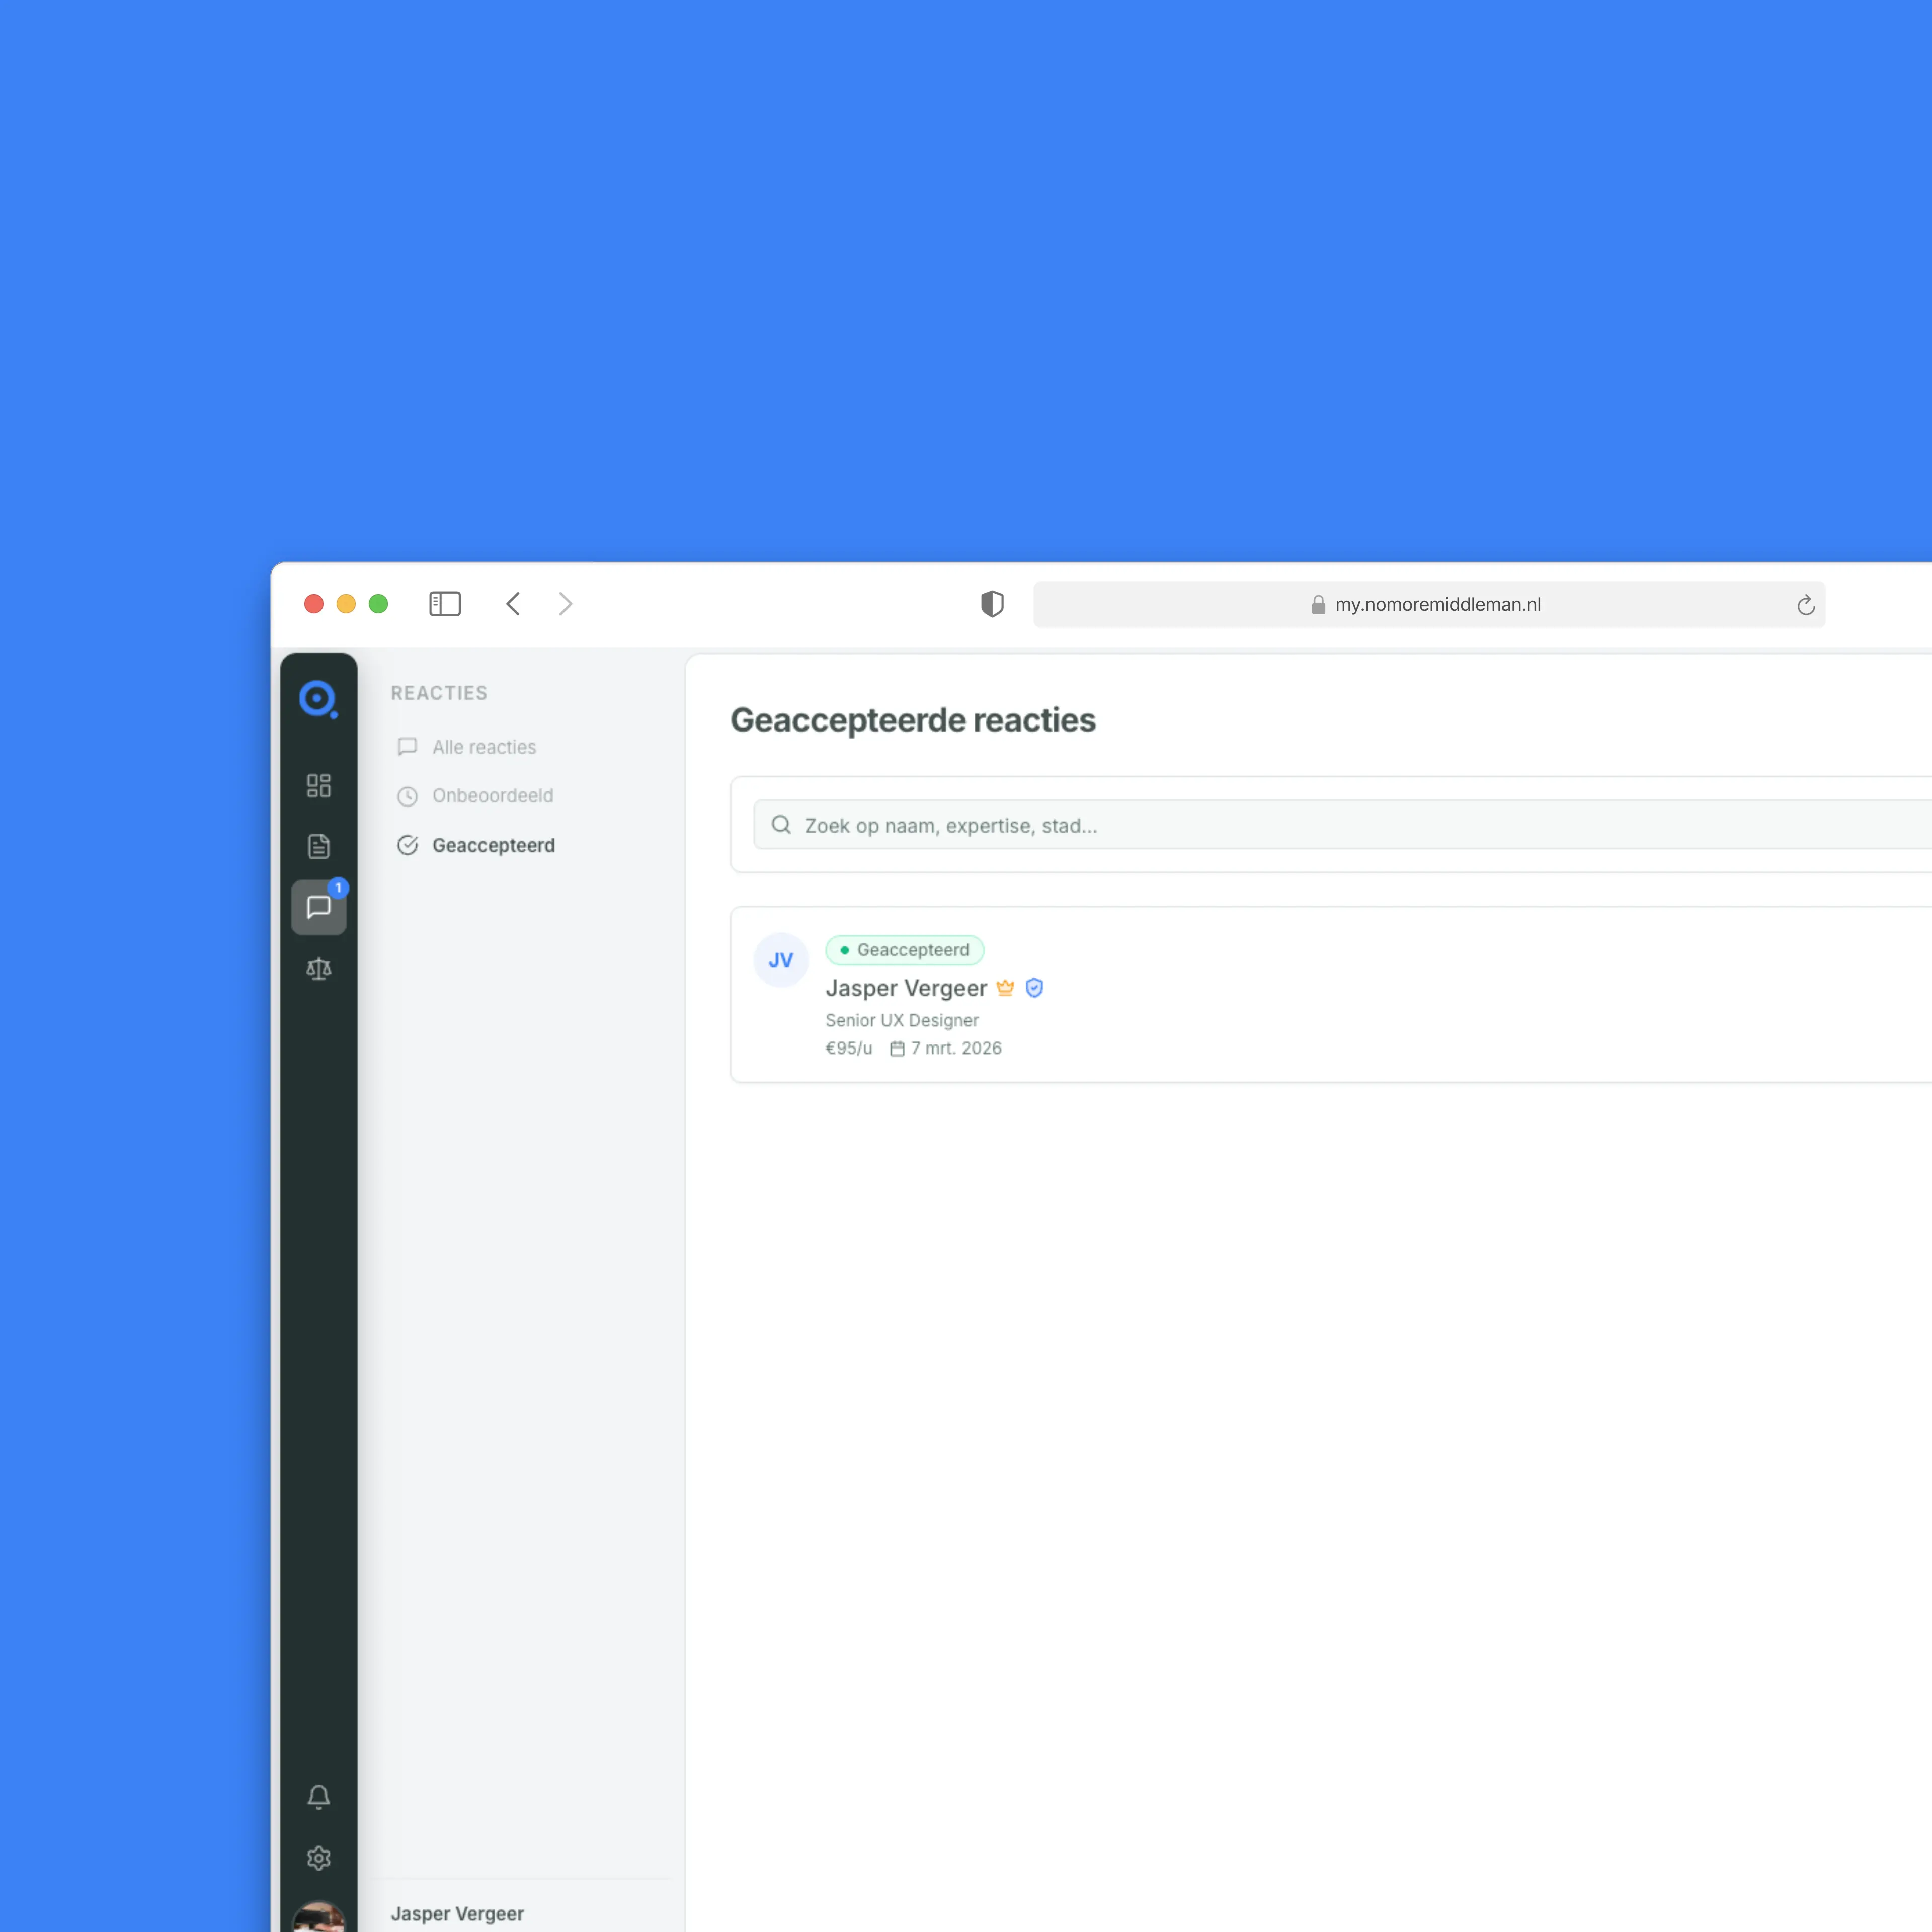Select Onbeoordeeld filter in sidebar

(492, 796)
